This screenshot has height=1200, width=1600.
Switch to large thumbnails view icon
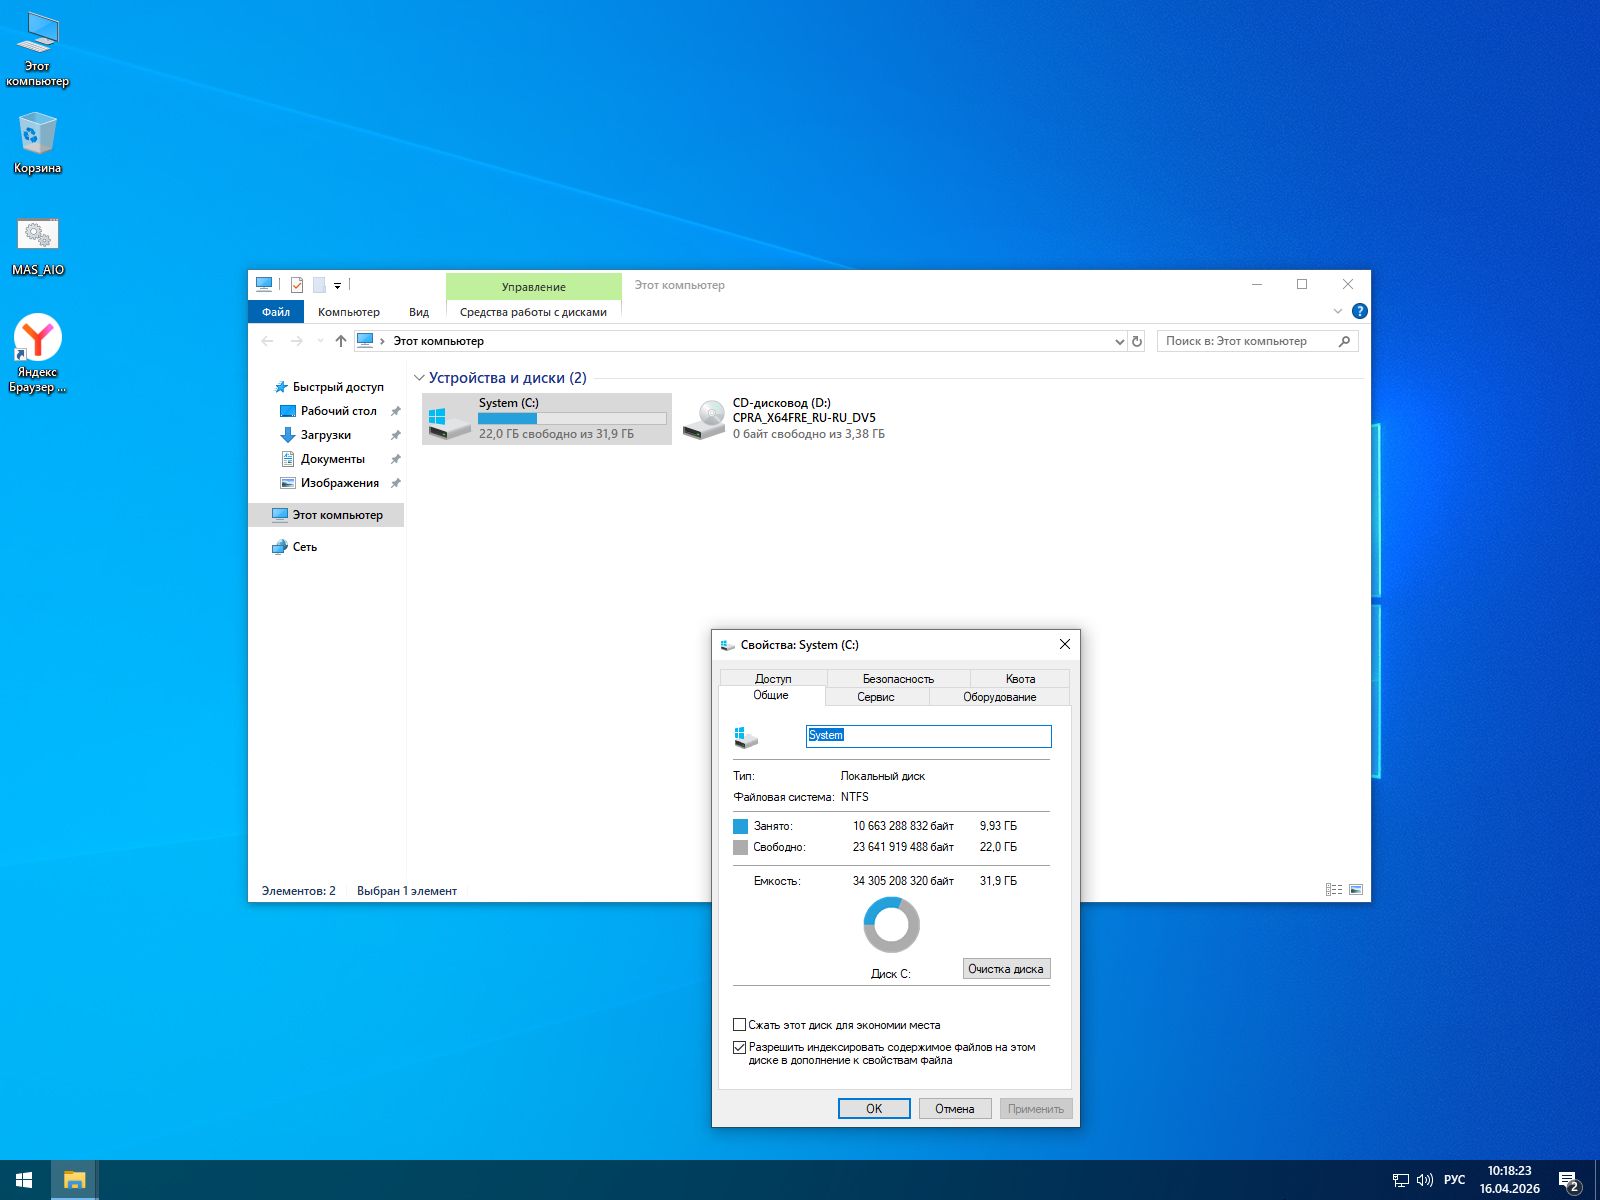1356,890
